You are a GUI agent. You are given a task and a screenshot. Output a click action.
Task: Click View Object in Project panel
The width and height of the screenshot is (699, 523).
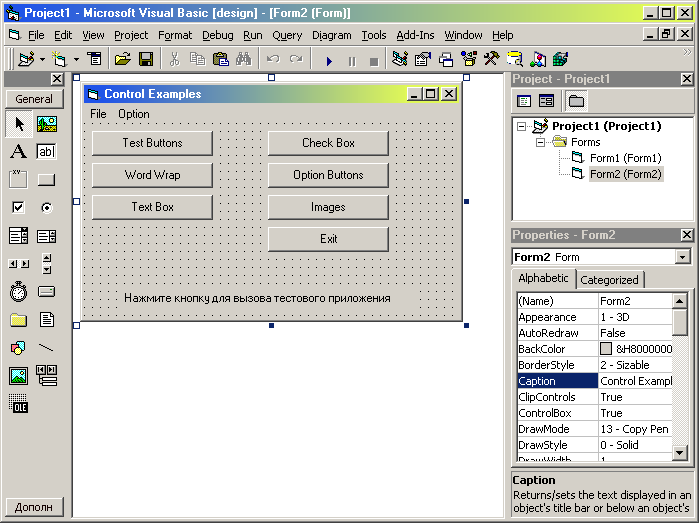(x=546, y=101)
